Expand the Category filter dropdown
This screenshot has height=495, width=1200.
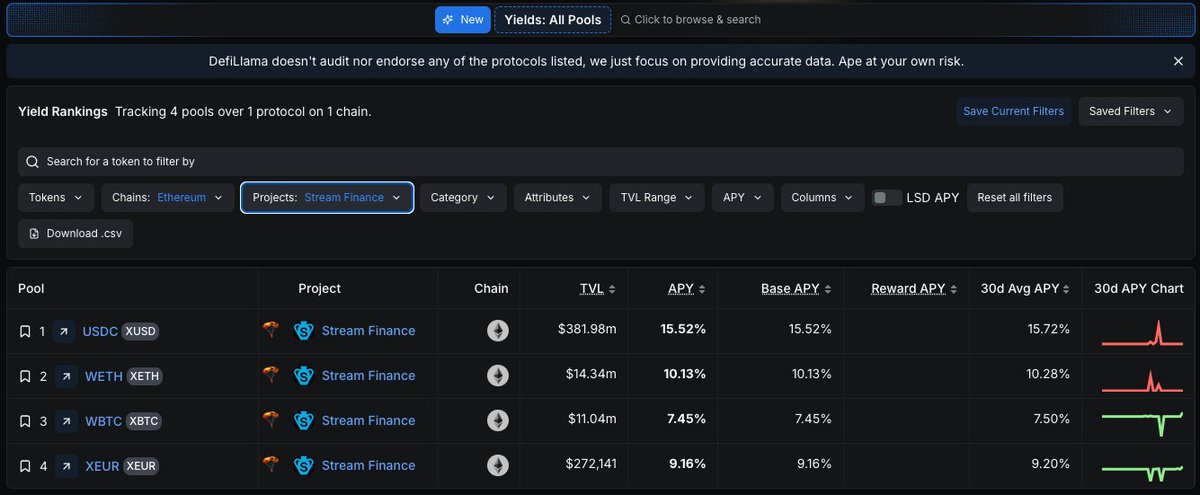point(462,198)
